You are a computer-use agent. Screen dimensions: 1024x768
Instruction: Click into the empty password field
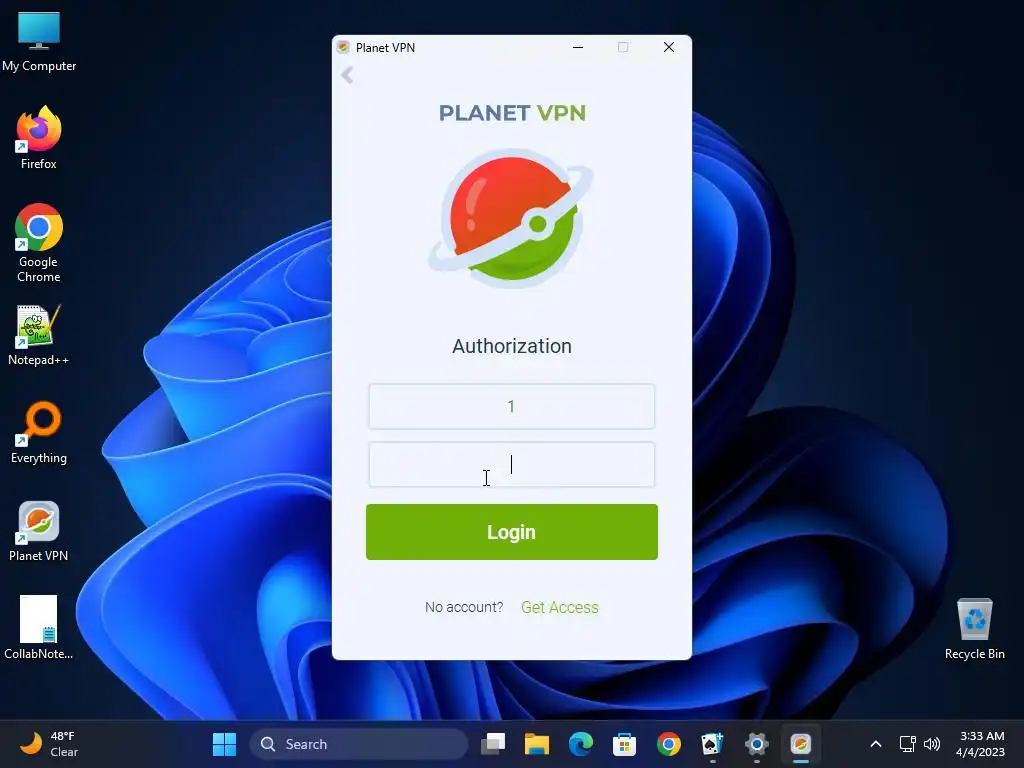pyautogui.click(x=511, y=464)
